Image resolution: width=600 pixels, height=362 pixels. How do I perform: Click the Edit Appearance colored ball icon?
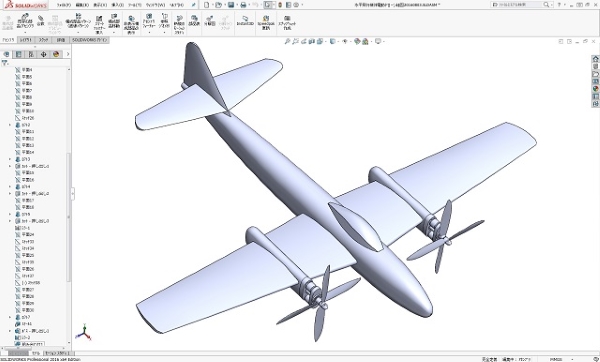click(x=357, y=41)
